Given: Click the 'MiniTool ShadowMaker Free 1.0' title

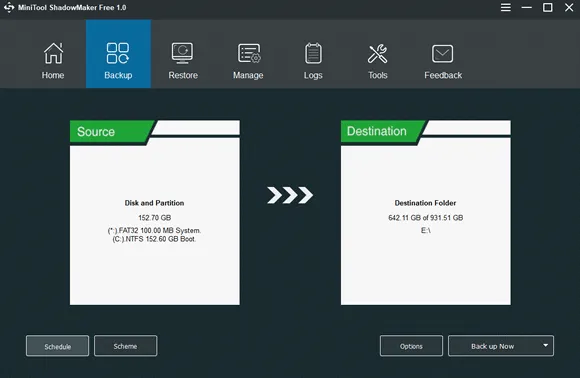Looking at the screenshot, I should pos(72,7).
